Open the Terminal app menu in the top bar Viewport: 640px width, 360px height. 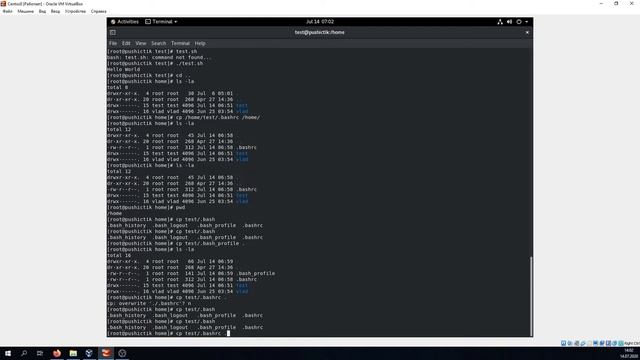(161, 22)
